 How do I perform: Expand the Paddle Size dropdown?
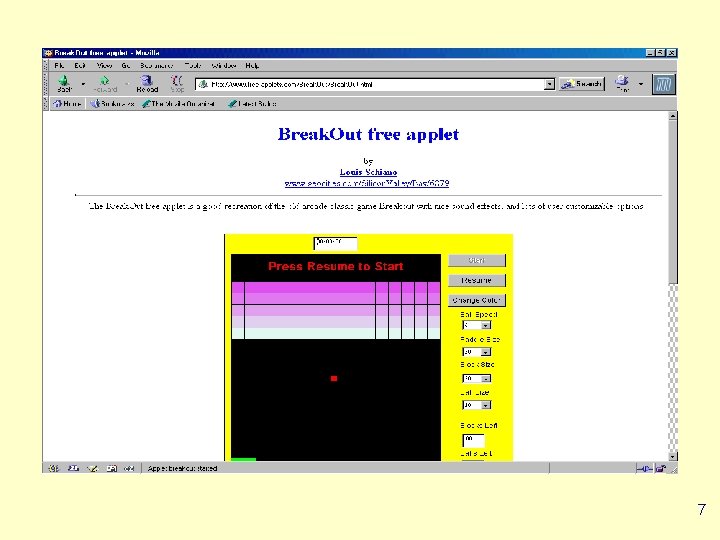click(x=485, y=352)
